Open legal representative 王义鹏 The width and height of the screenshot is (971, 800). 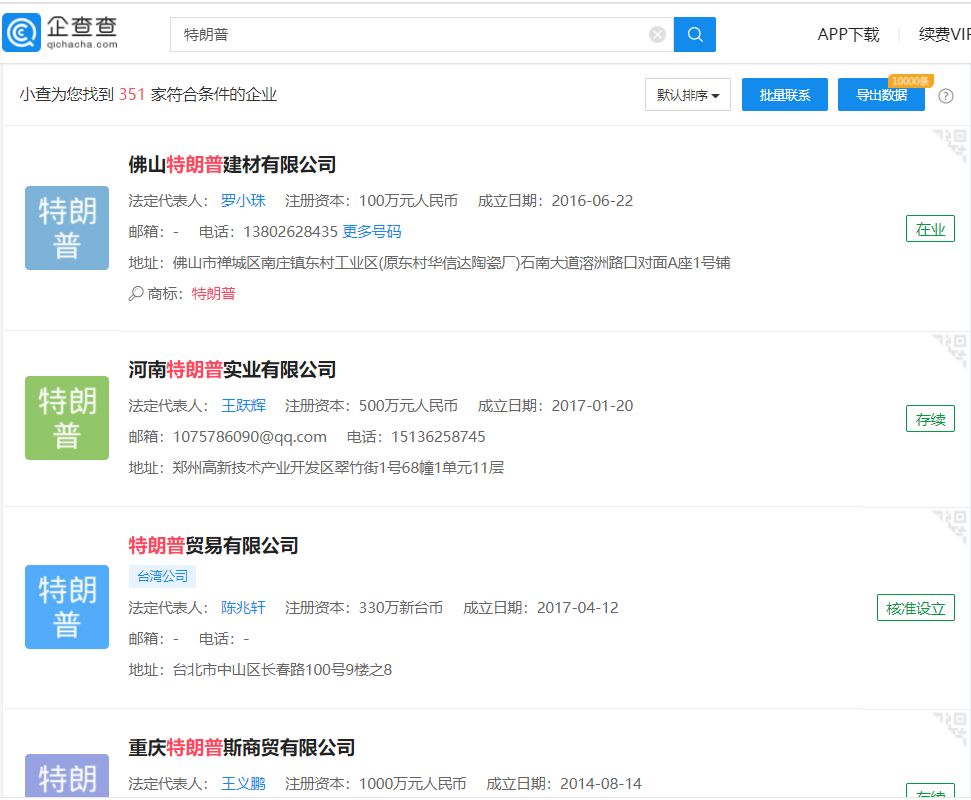pos(243,783)
